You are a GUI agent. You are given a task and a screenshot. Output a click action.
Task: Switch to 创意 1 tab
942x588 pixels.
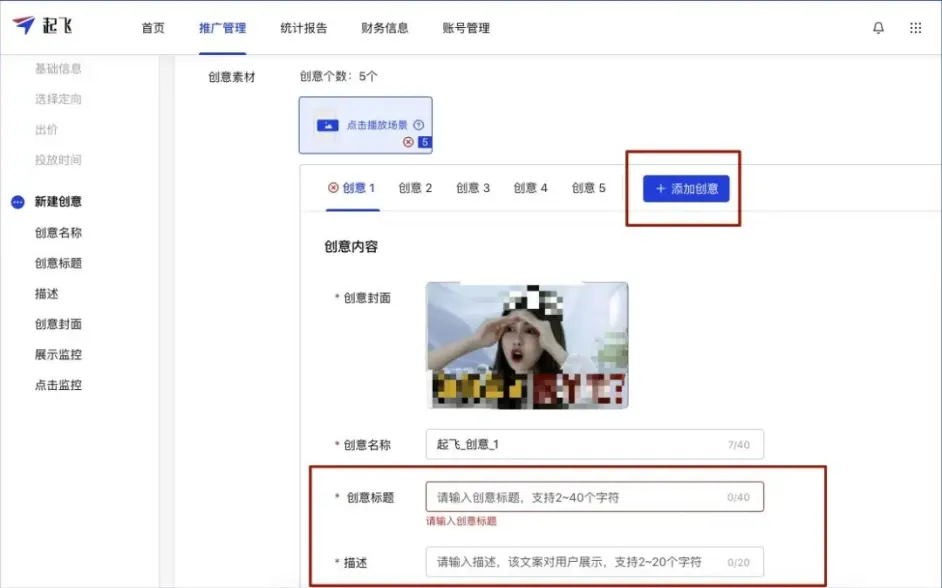pos(353,188)
